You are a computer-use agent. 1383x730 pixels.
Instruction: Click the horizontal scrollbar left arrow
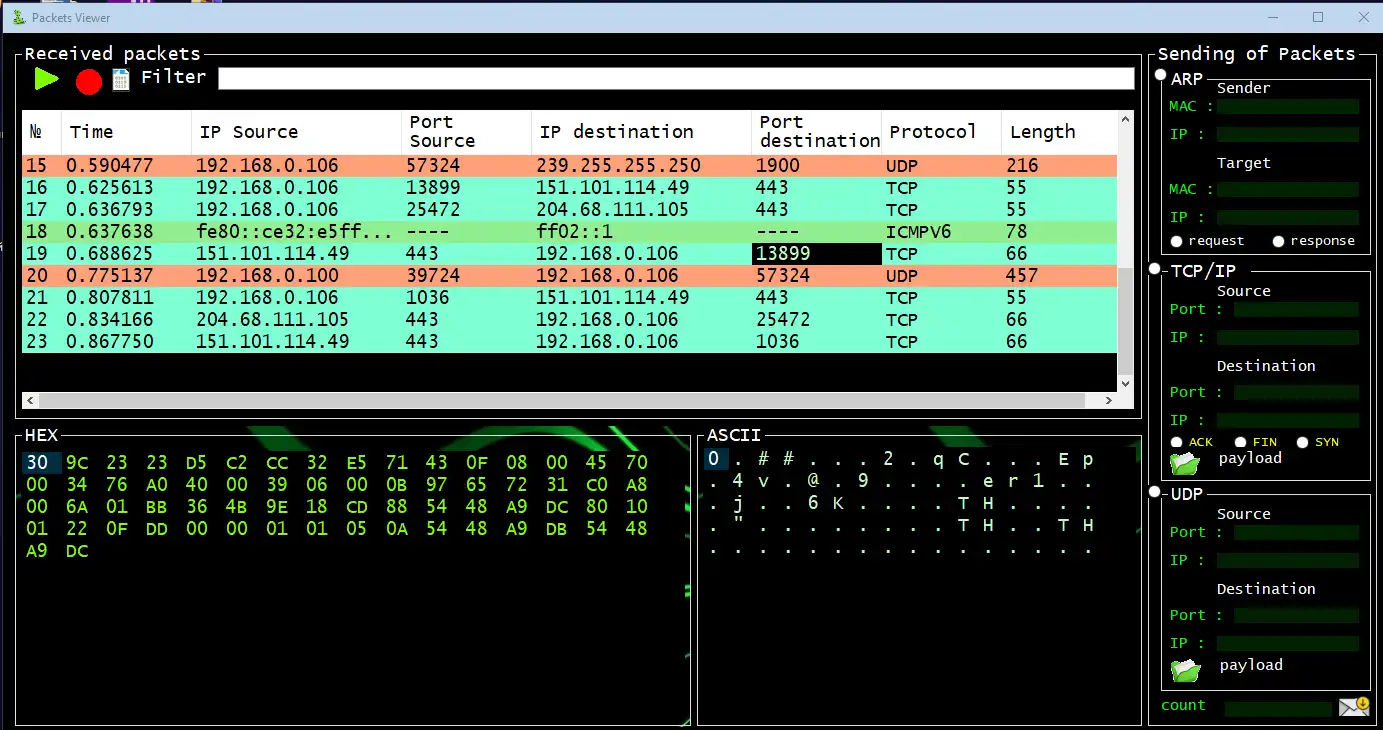[x=30, y=400]
